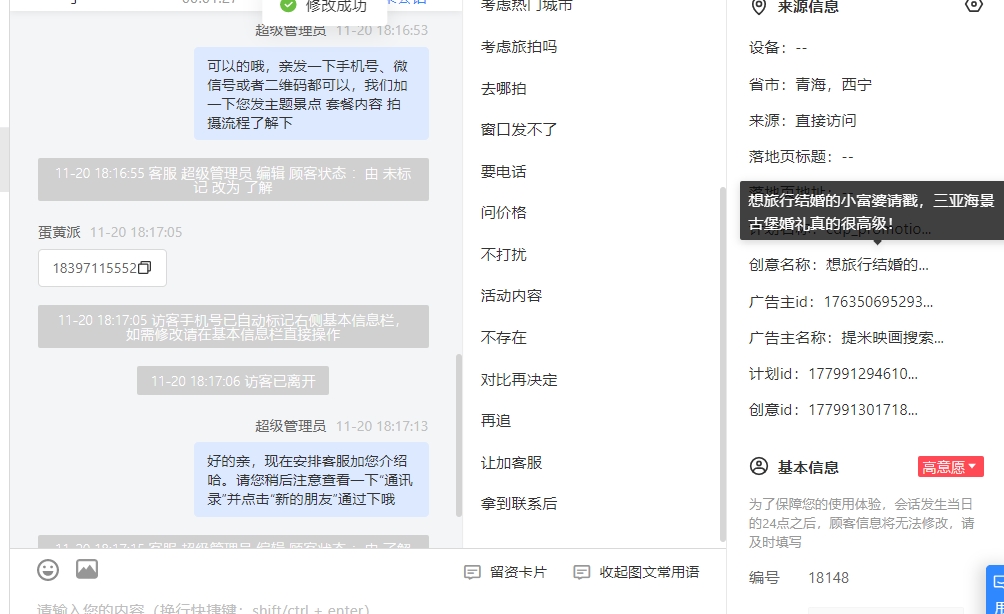Select quick reply 考虑旅拍吗
The height and width of the screenshot is (614, 1004).
[x=519, y=47]
